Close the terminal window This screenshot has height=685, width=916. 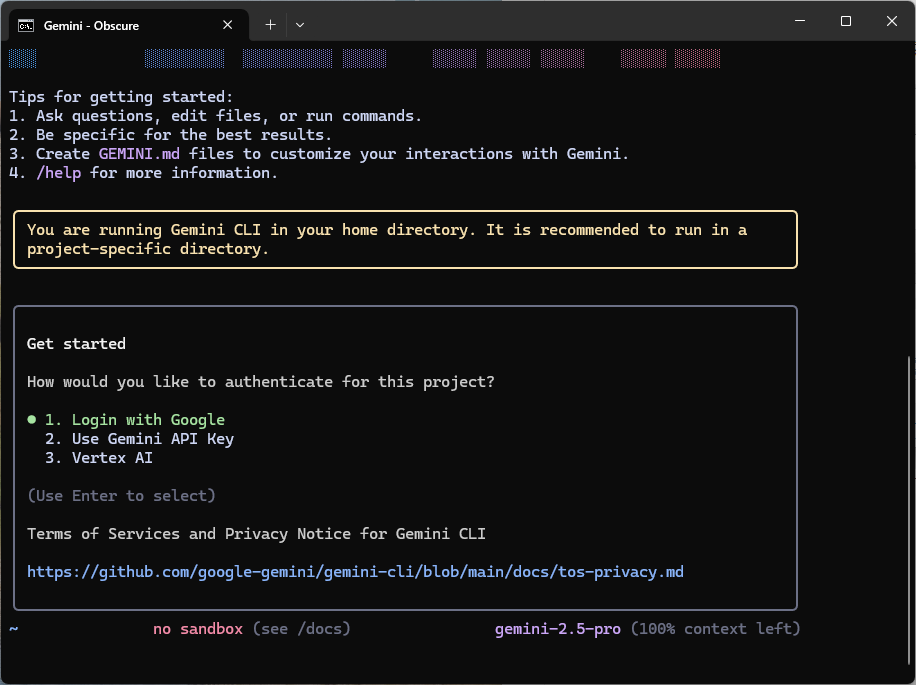pos(891,21)
